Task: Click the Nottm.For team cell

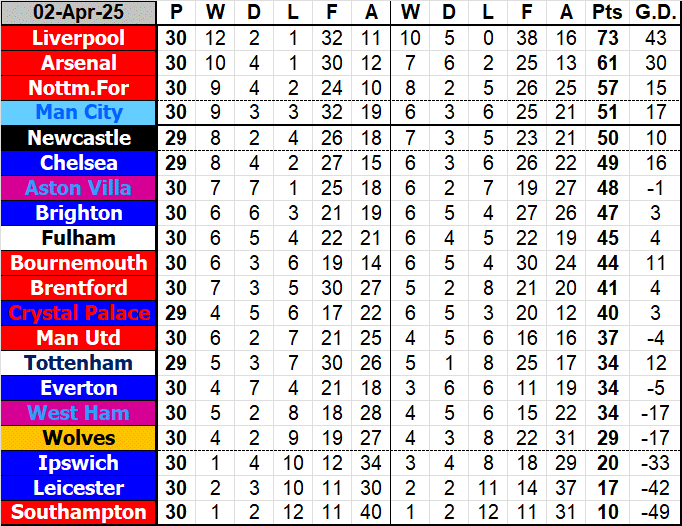Action: (x=79, y=88)
